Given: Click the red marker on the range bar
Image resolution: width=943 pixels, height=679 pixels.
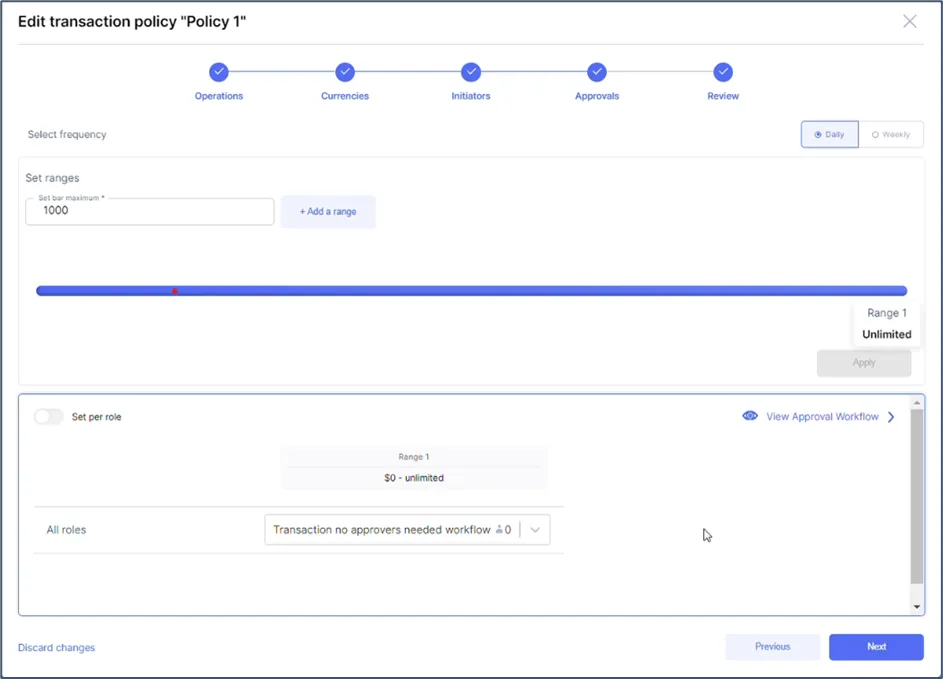Looking at the screenshot, I should click(174, 291).
